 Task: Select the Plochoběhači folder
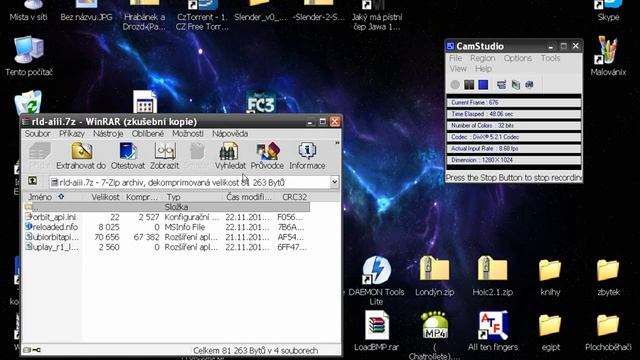coord(608,331)
